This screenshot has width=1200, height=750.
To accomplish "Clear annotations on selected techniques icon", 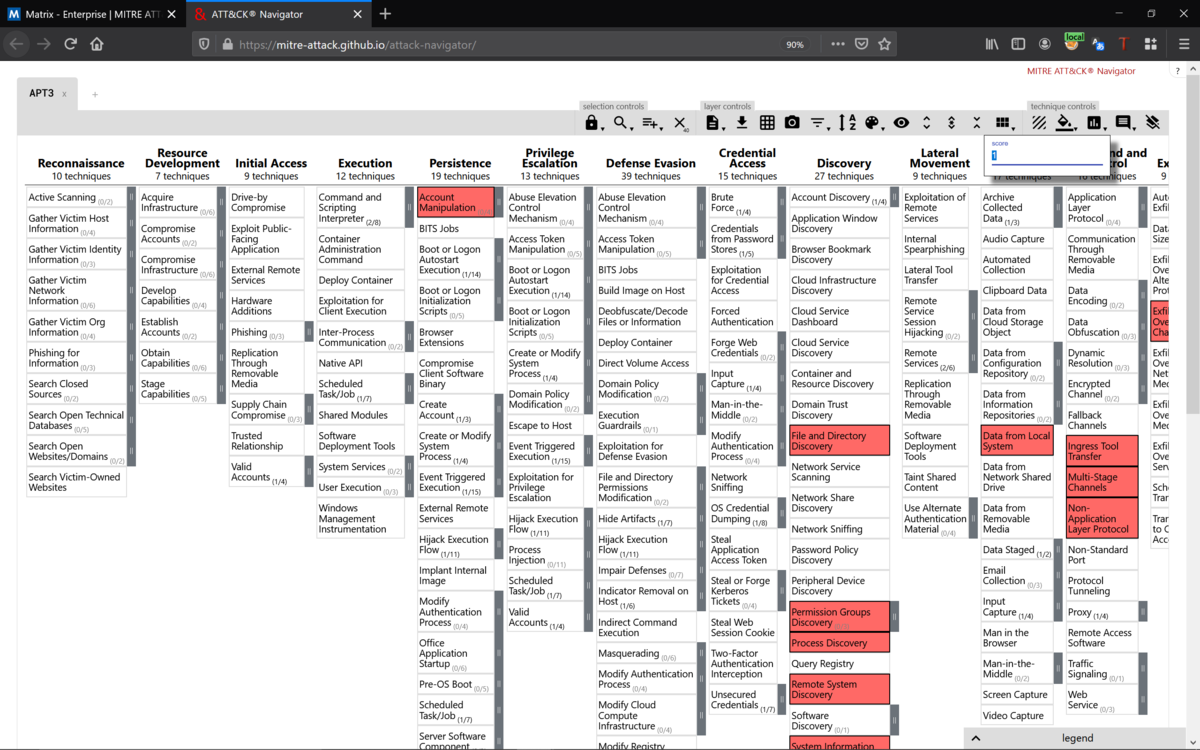I will [x=1152, y=123].
